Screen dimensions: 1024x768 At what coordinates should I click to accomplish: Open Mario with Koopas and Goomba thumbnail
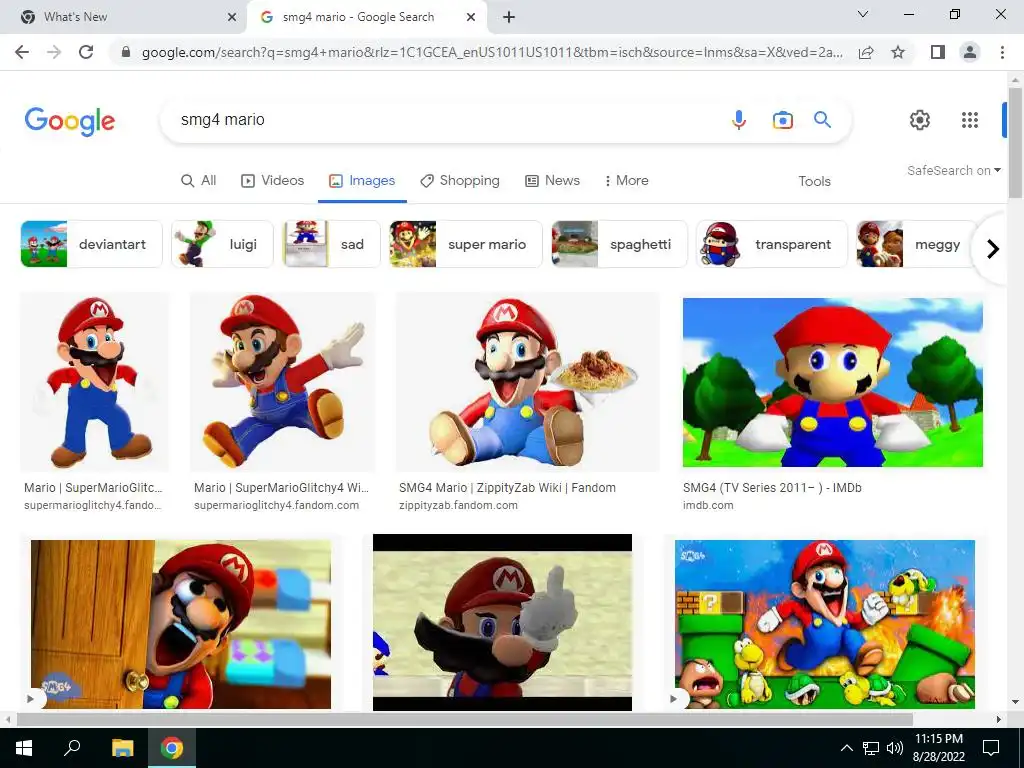coord(825,624)
